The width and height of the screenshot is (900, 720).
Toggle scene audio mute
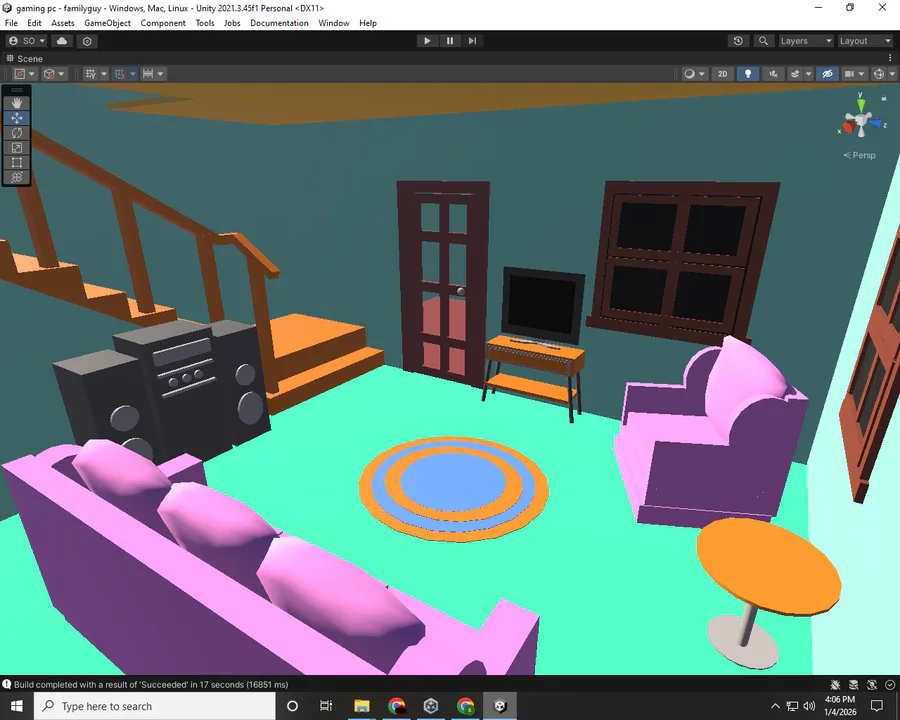(x=773, y=73)
